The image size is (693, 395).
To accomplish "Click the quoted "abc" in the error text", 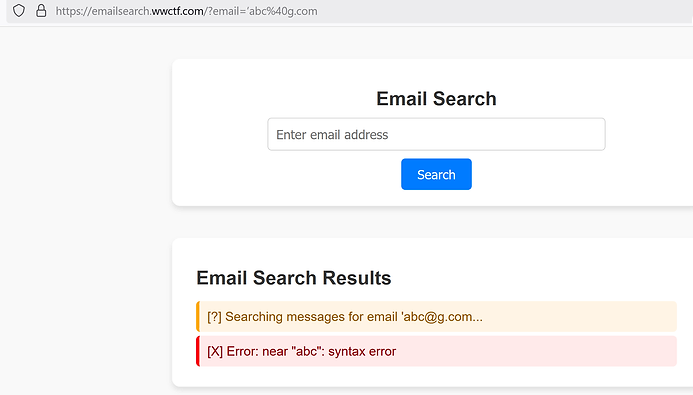I will (306, 351).
